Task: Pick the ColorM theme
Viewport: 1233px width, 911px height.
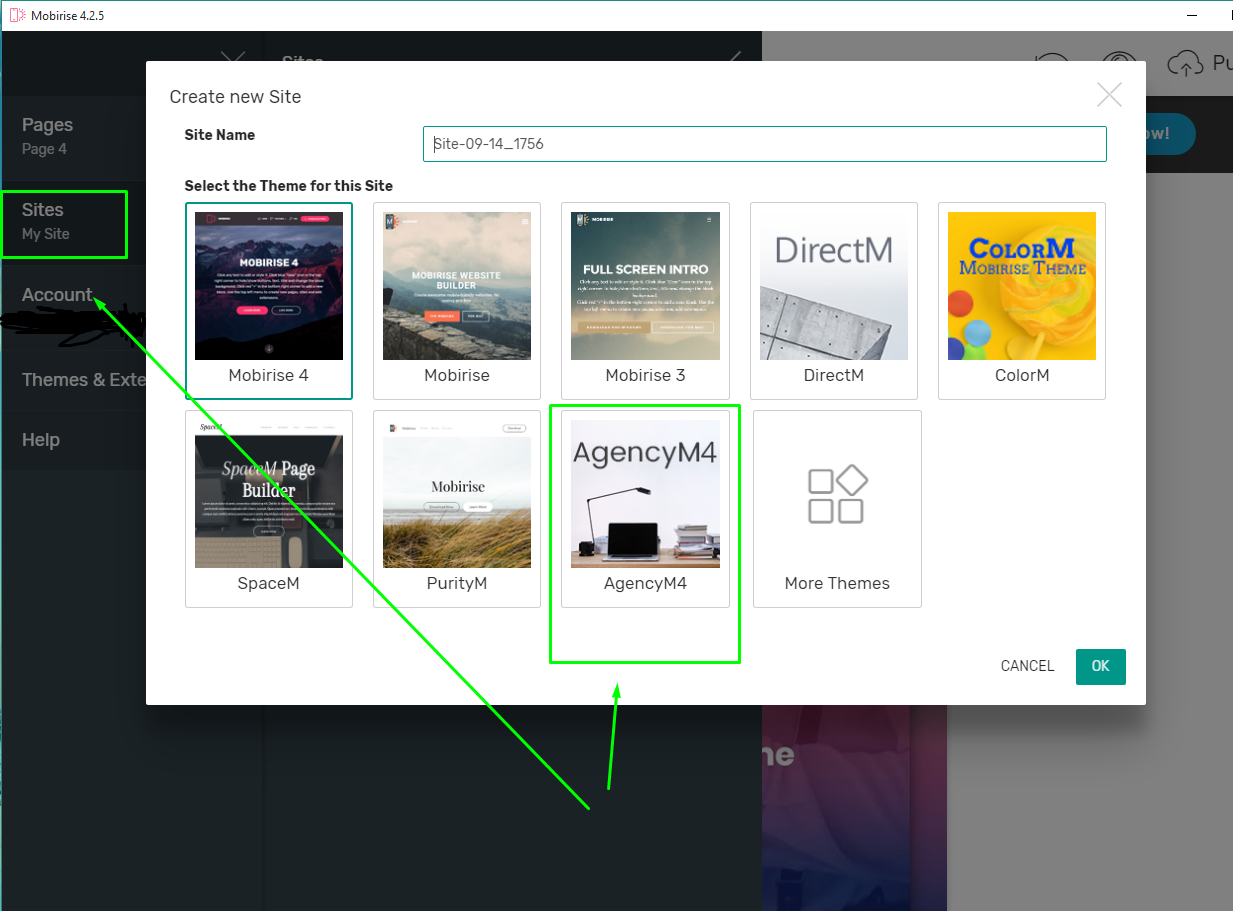Action: 1021,285
